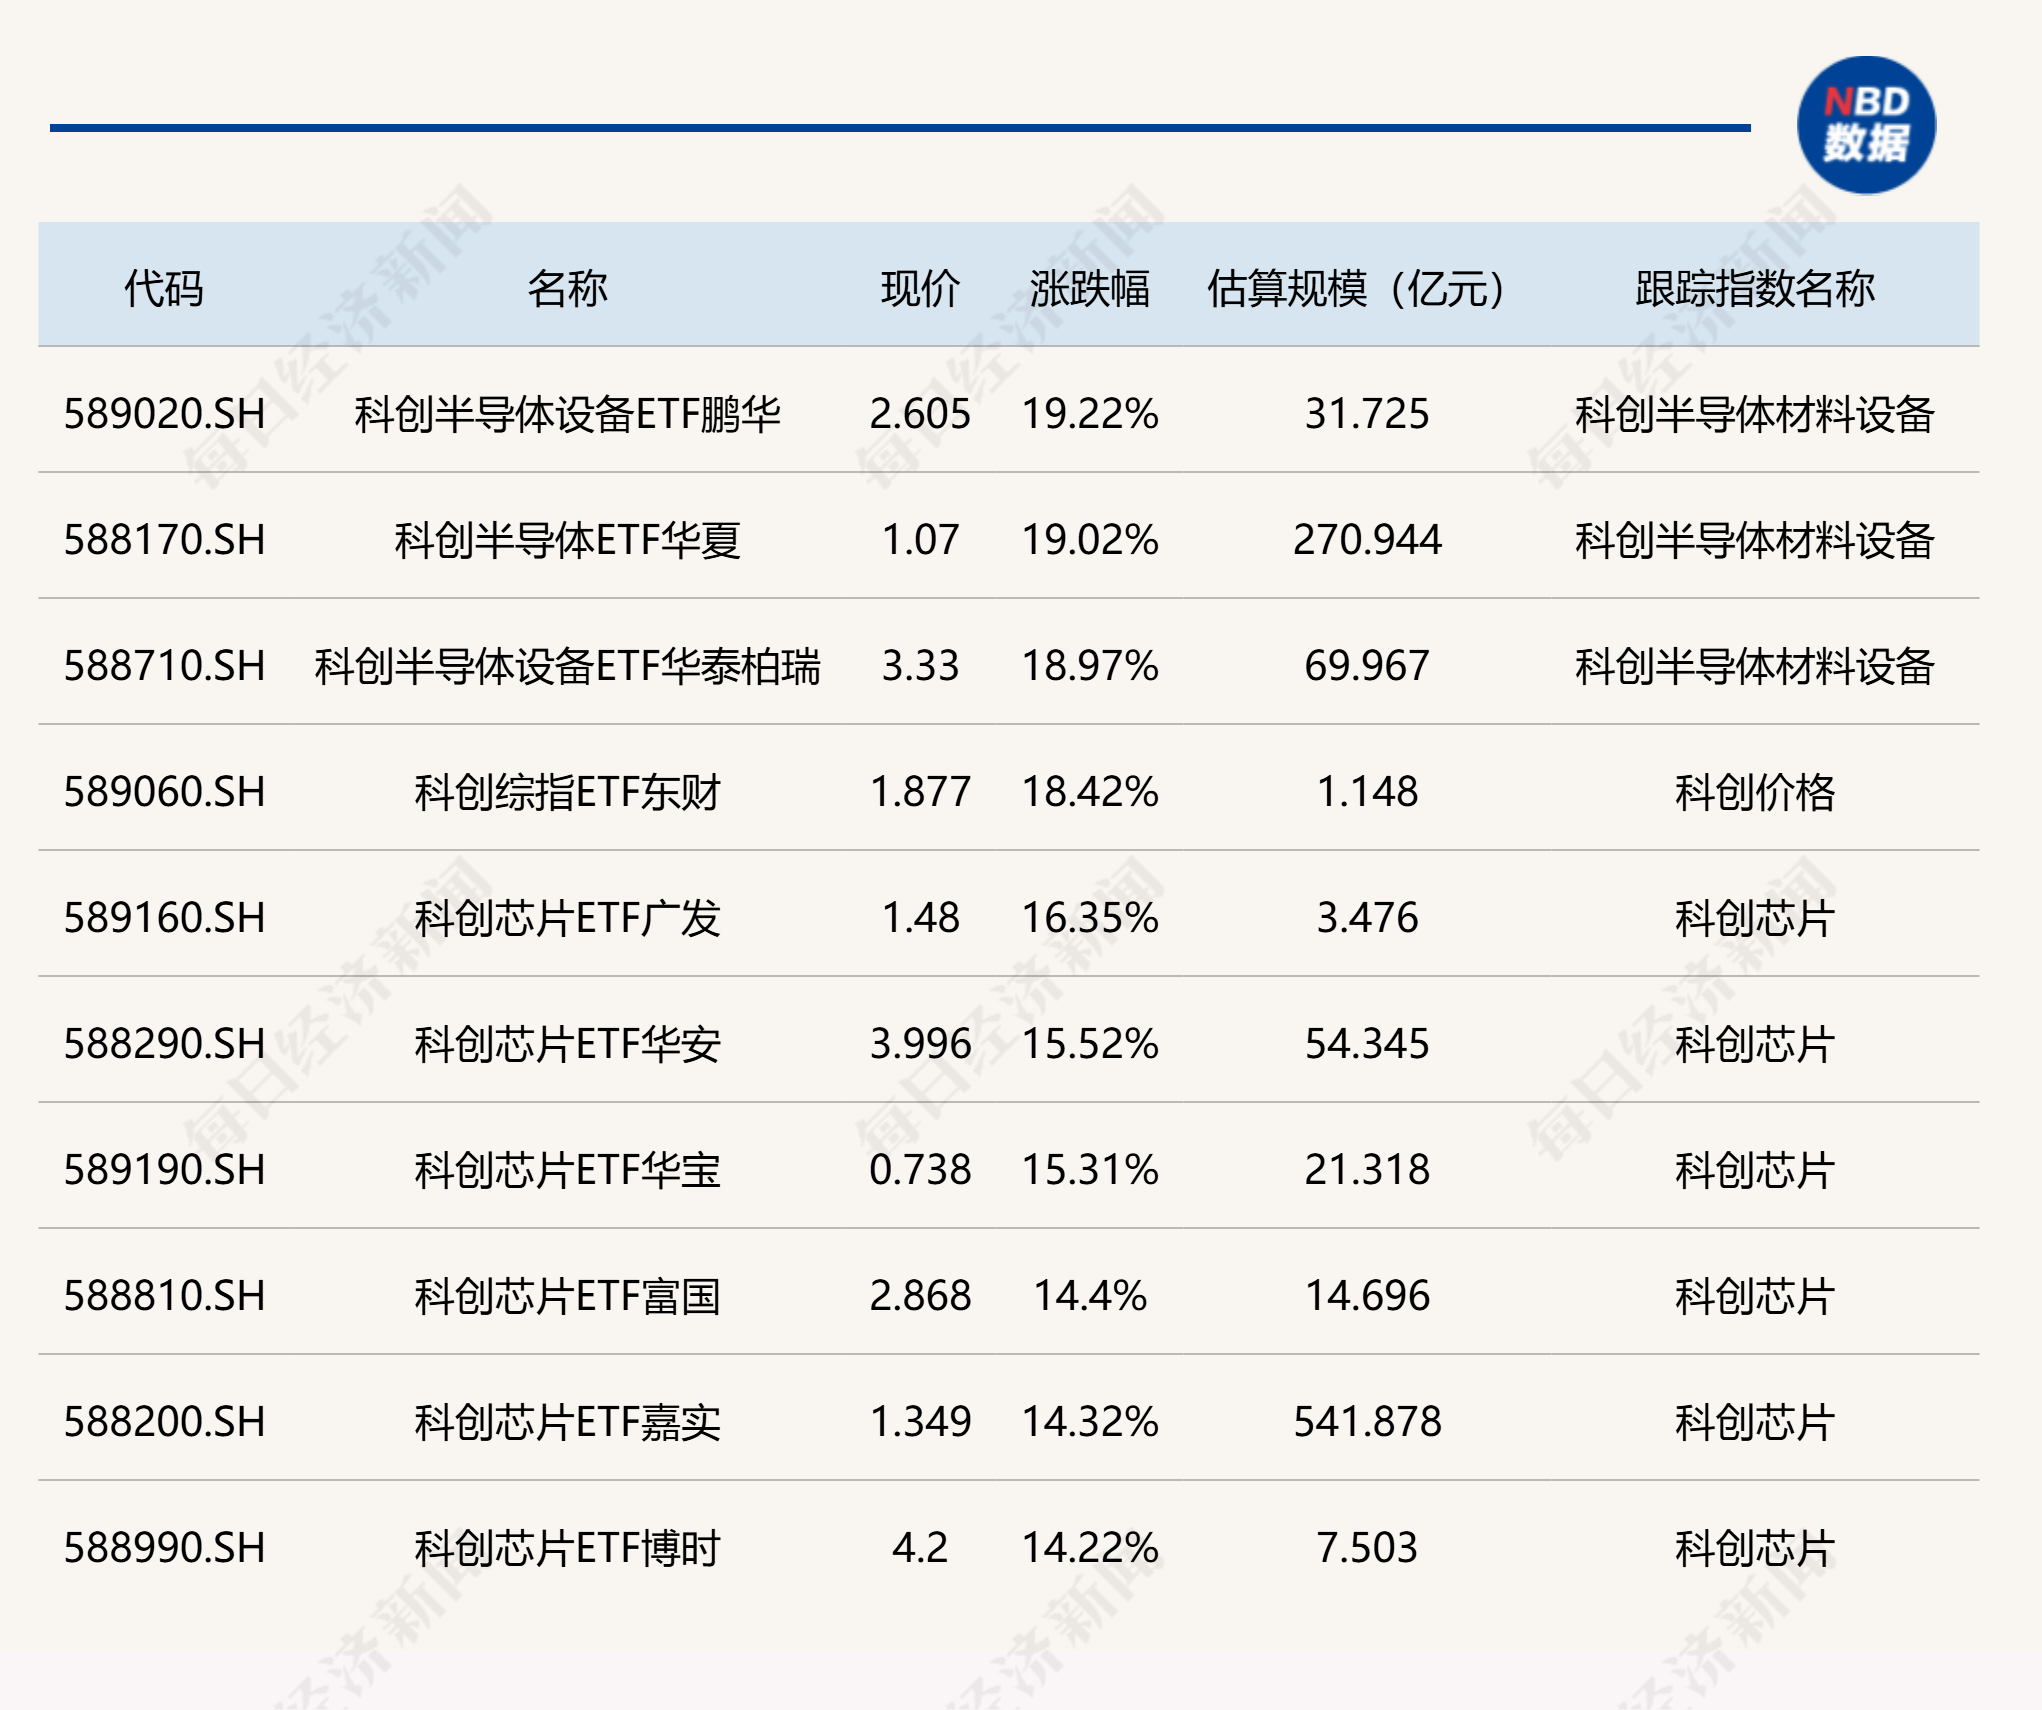Click change value 14.22%
This screenshot has width=2042, height=1710.
1090,1548
